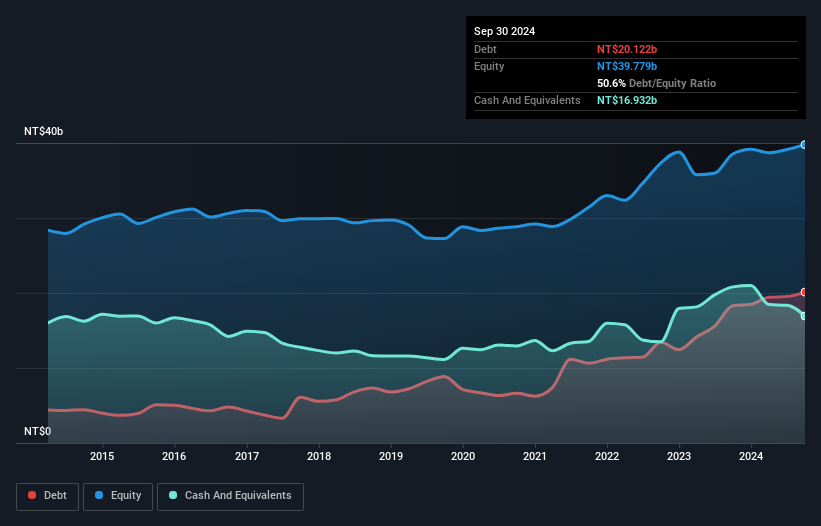Select the Cash endpoint marker on the teal line
The height and width of the screenshot is (526, 821).
pyautogui.click(x=804, y=316)
